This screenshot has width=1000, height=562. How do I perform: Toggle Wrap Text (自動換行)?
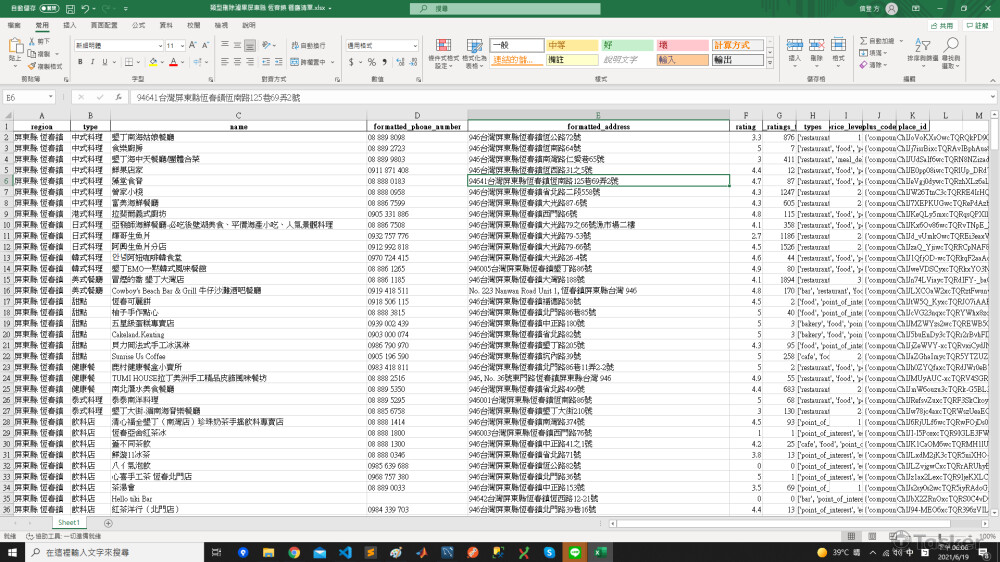pyautogui.click(x=310, y=45)
